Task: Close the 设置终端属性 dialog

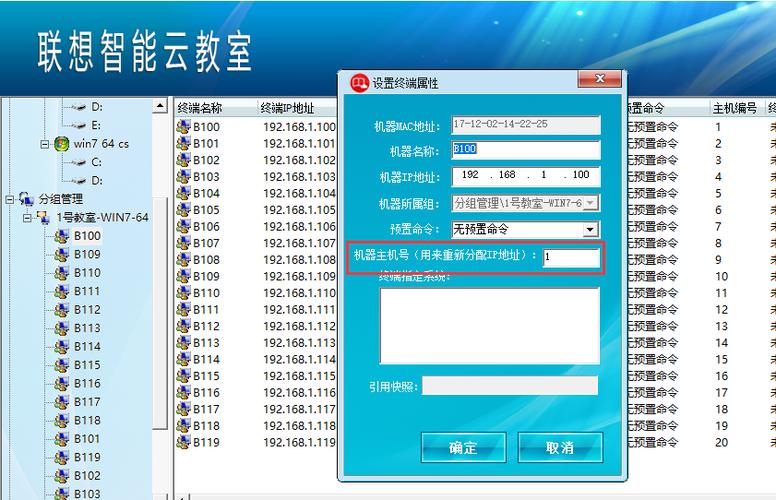Action: [x=599, y=79]
